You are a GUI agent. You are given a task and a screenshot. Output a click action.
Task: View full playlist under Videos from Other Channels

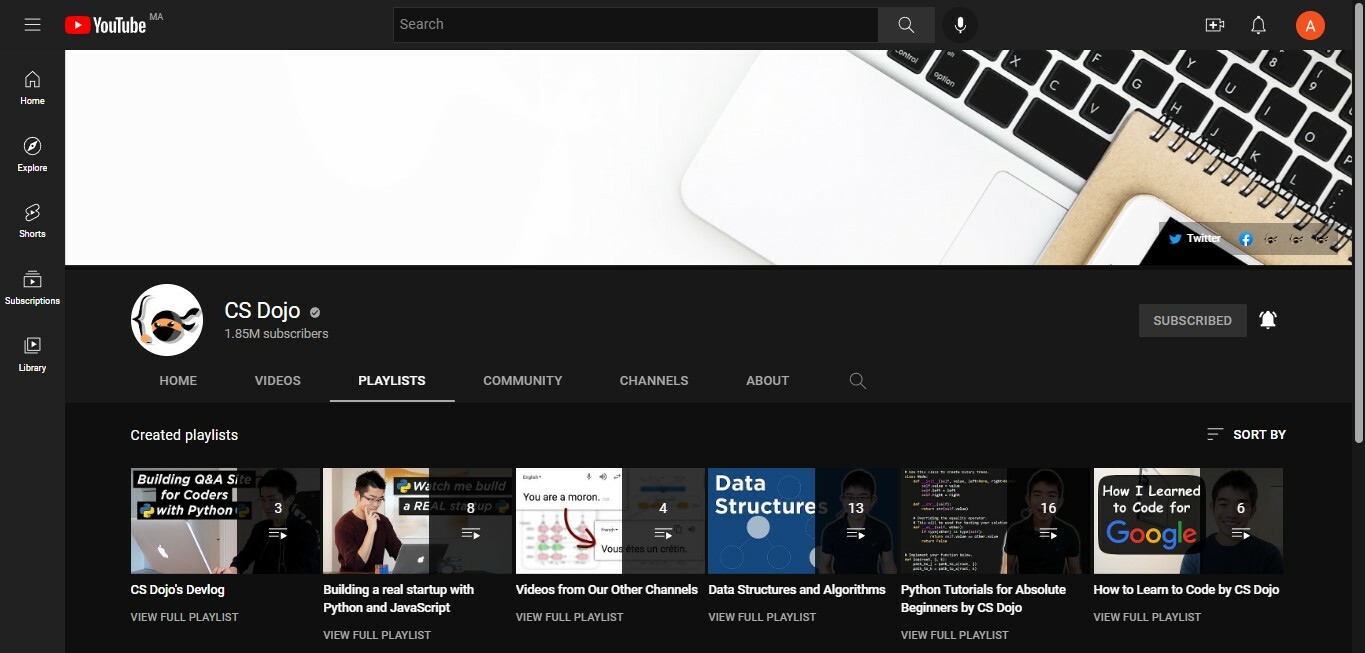(x=569, y=617)
